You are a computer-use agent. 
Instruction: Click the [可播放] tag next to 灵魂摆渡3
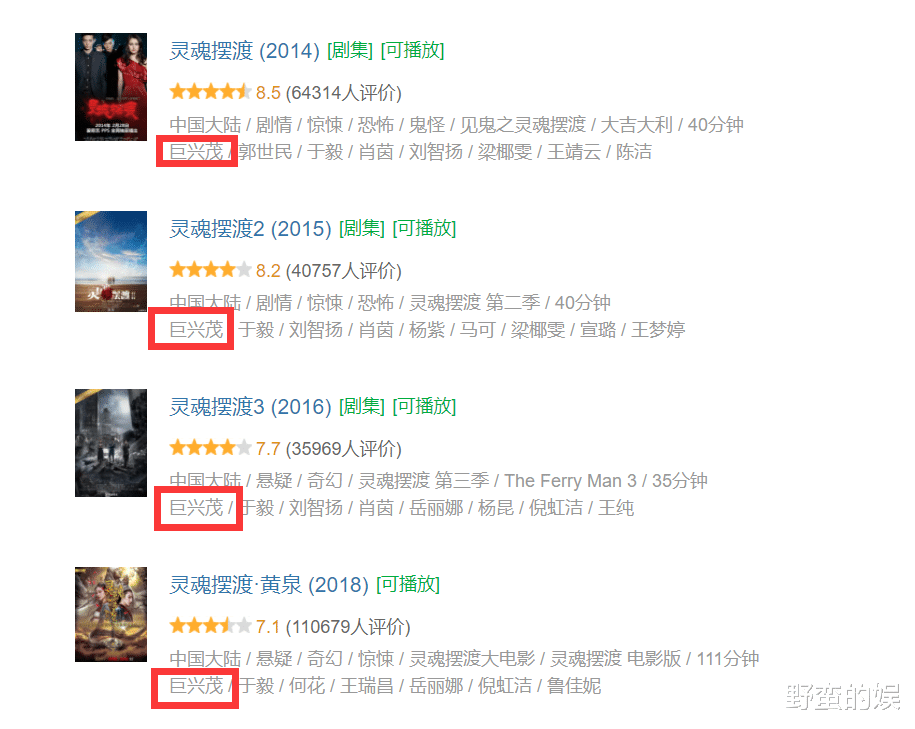424,407
